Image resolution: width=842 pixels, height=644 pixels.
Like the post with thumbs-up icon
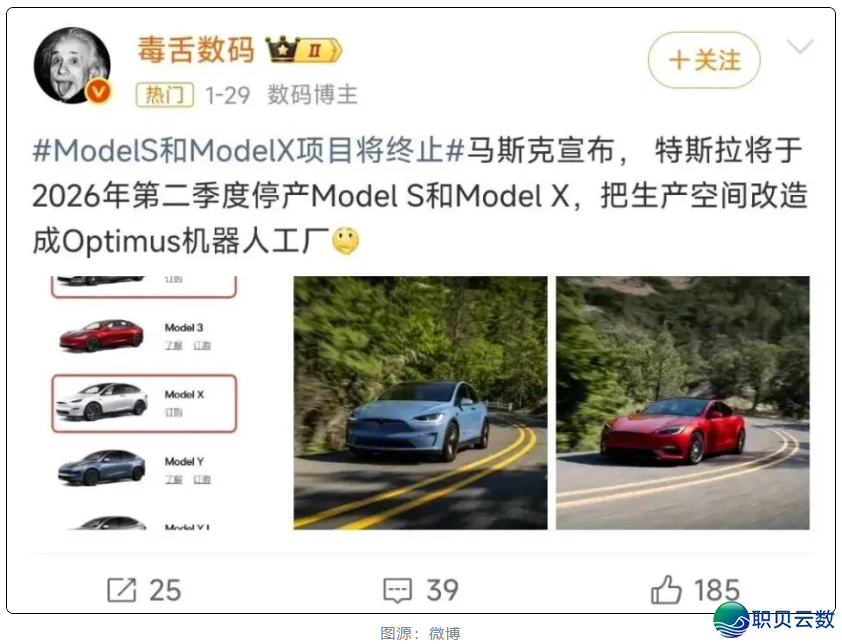tap(666, 589)
